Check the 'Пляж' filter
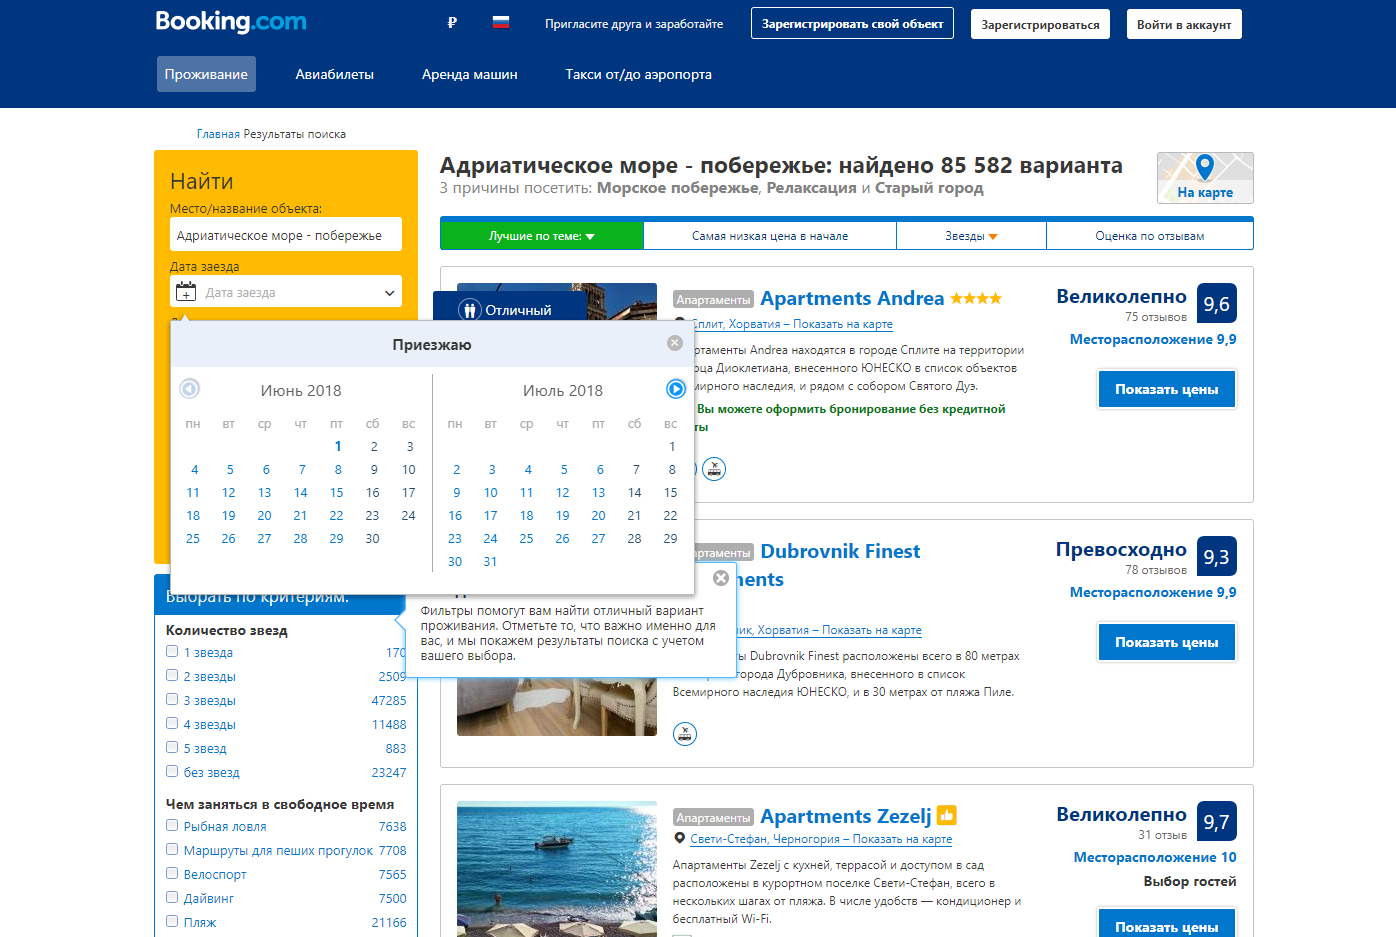 (x=172, y=921)
